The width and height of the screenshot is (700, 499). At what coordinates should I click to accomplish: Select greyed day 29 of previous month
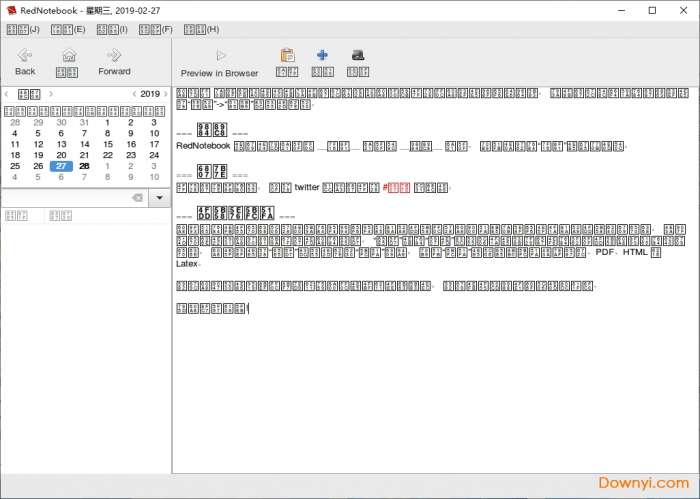[38, 122]
